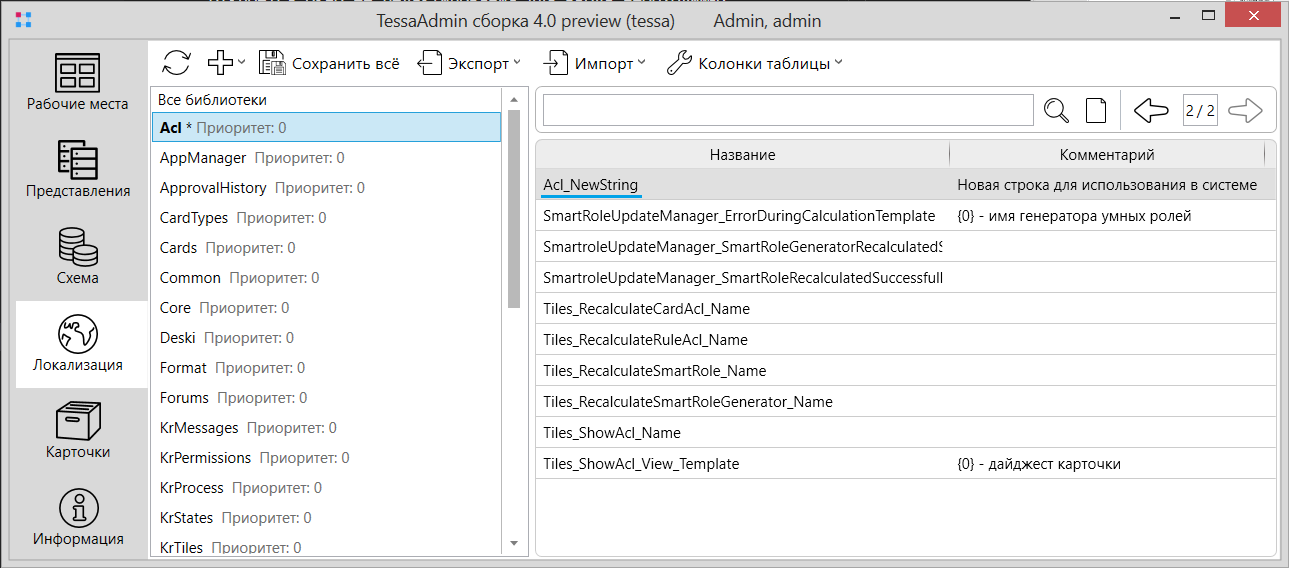Go to previous page with left arrow
This screenshot has height=568, width=1289.
click(x=1152, y=110)
